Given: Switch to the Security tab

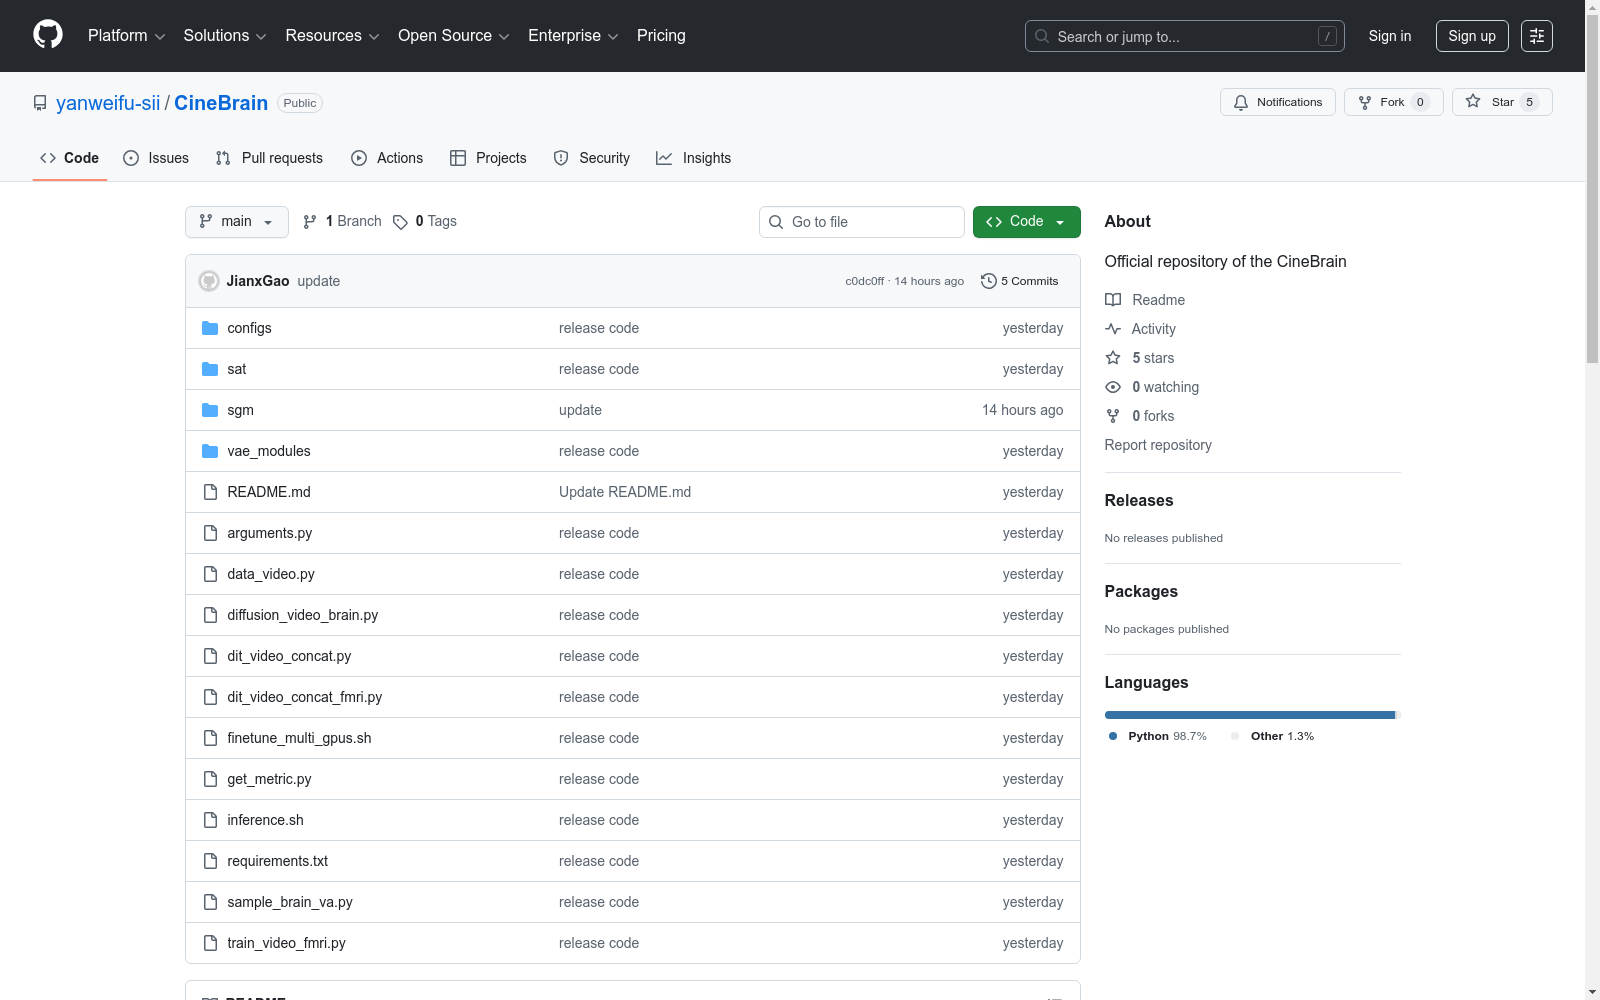Looking at the screenshot, I should (592, 158).
